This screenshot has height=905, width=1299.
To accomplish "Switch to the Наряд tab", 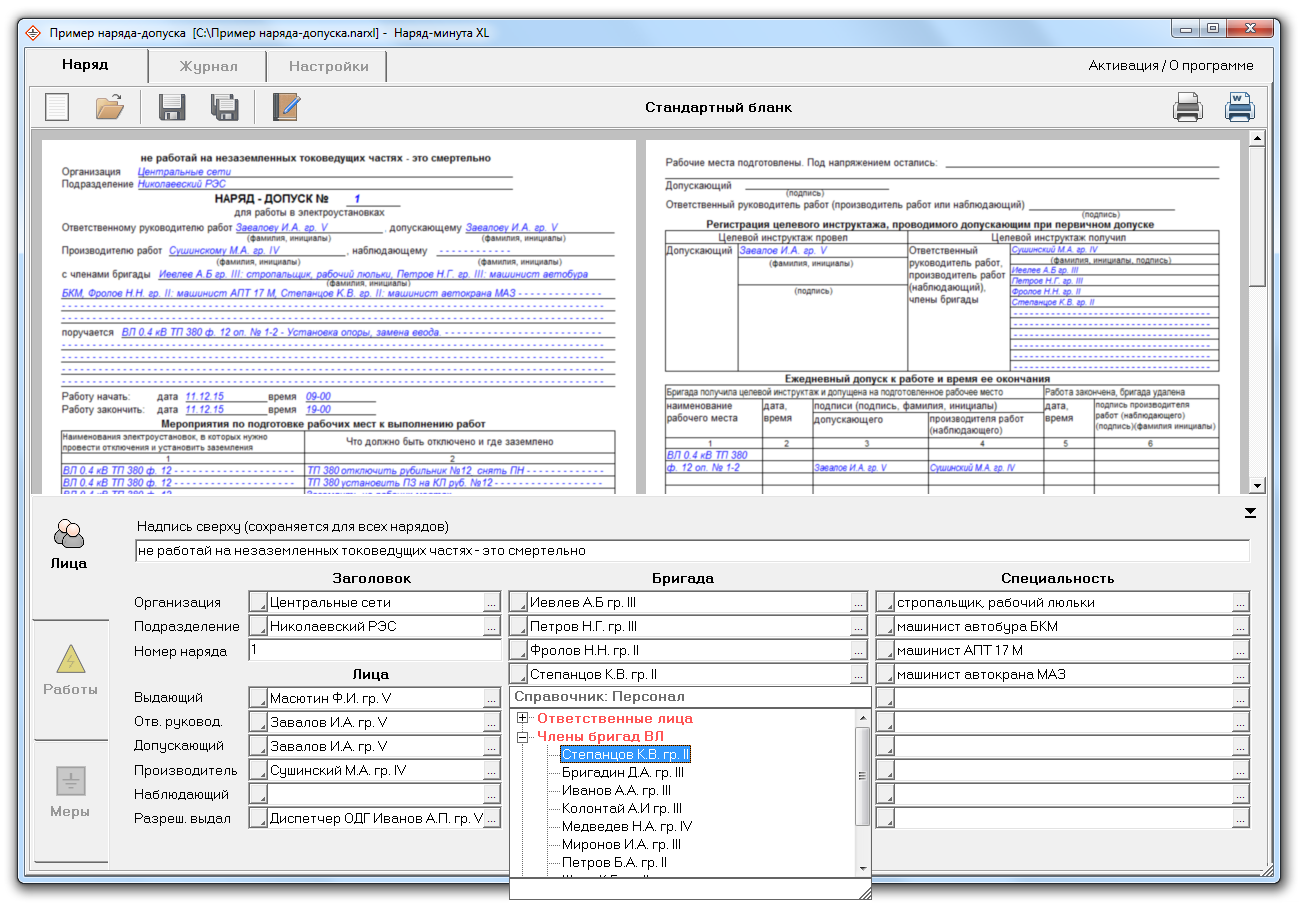I will point(85,65).
